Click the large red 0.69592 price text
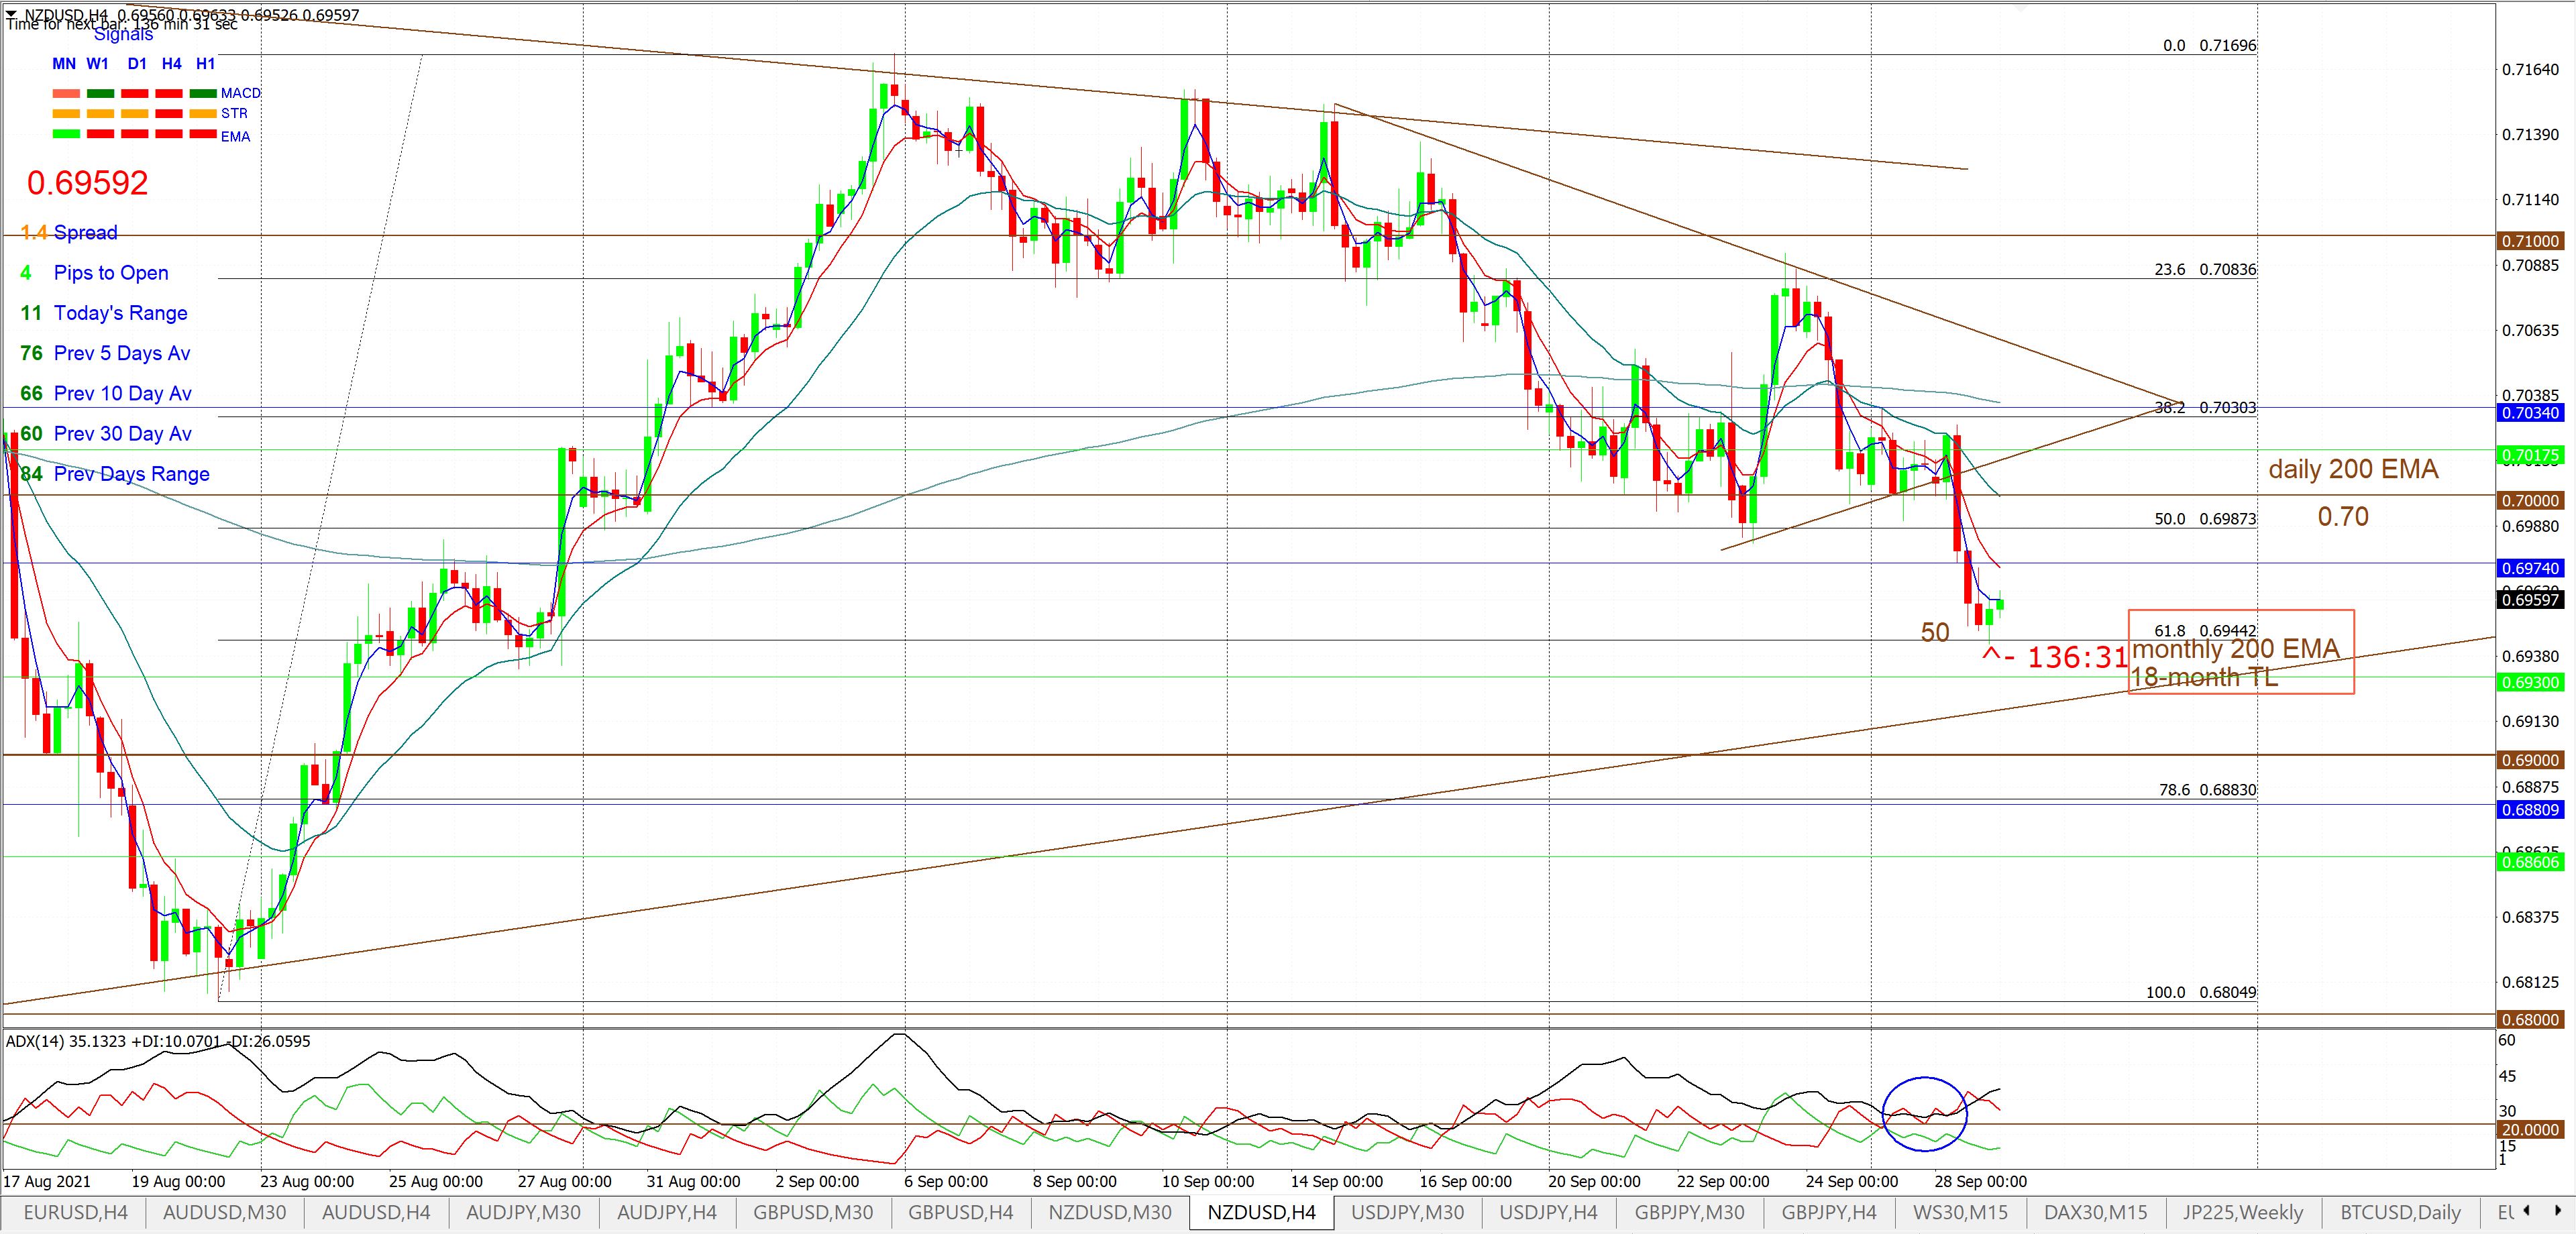This screenshot has height=1234, width=2576. [x=88, y=183]
